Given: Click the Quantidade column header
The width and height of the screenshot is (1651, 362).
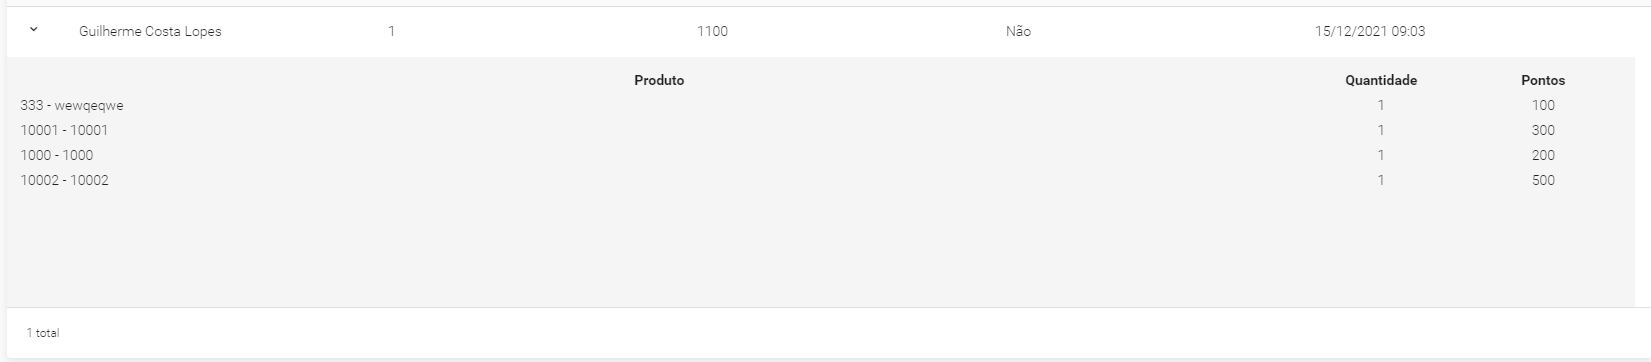Looking at the screenshot, I should click(1381, 80).
